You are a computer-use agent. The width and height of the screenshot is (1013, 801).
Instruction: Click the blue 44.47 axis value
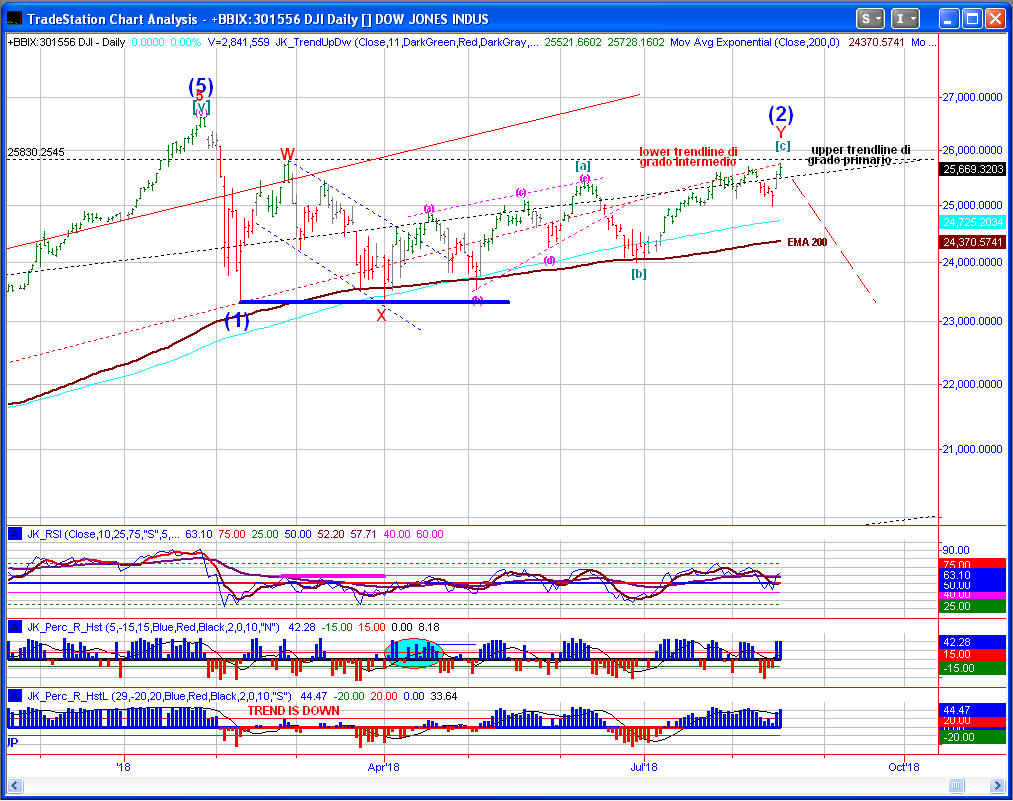click(972, 710)
